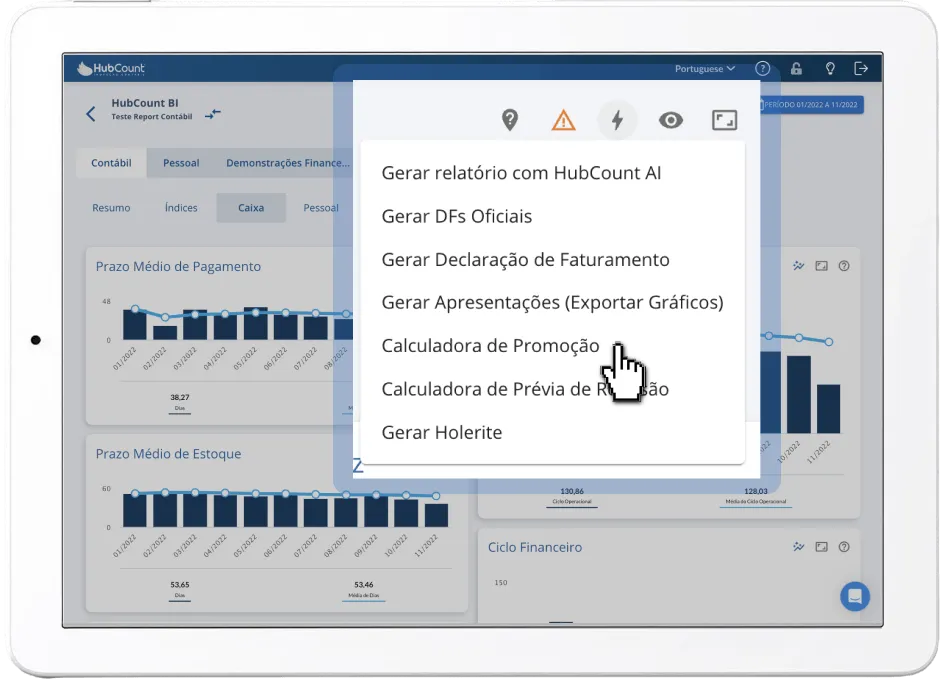
Task: Click trend line icon on Ciclo Financeiro card
Action: coord(799,547)
